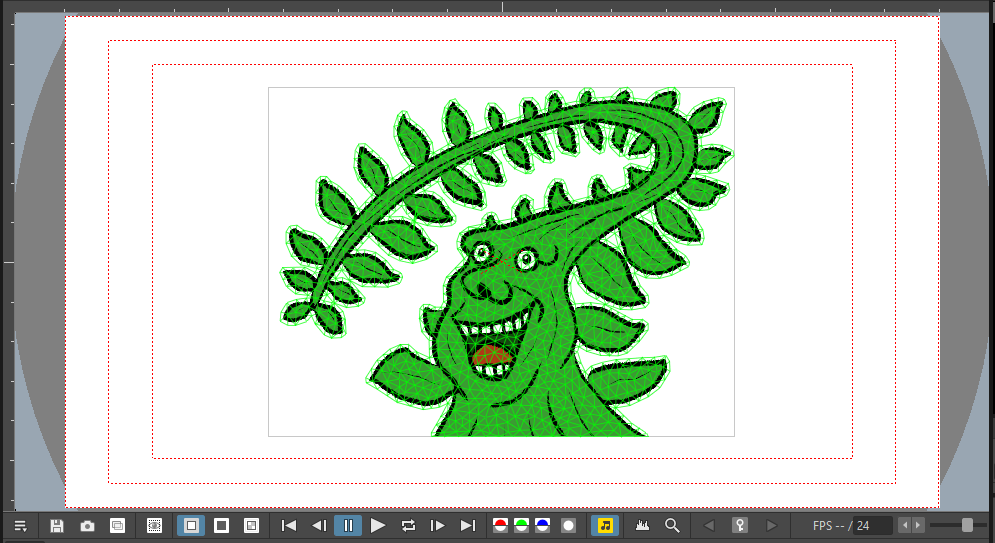Image resolution: width=995 pixels, height=543 pixels.
Task: Open the histogram icon
Action: click(x=643, y=526)
